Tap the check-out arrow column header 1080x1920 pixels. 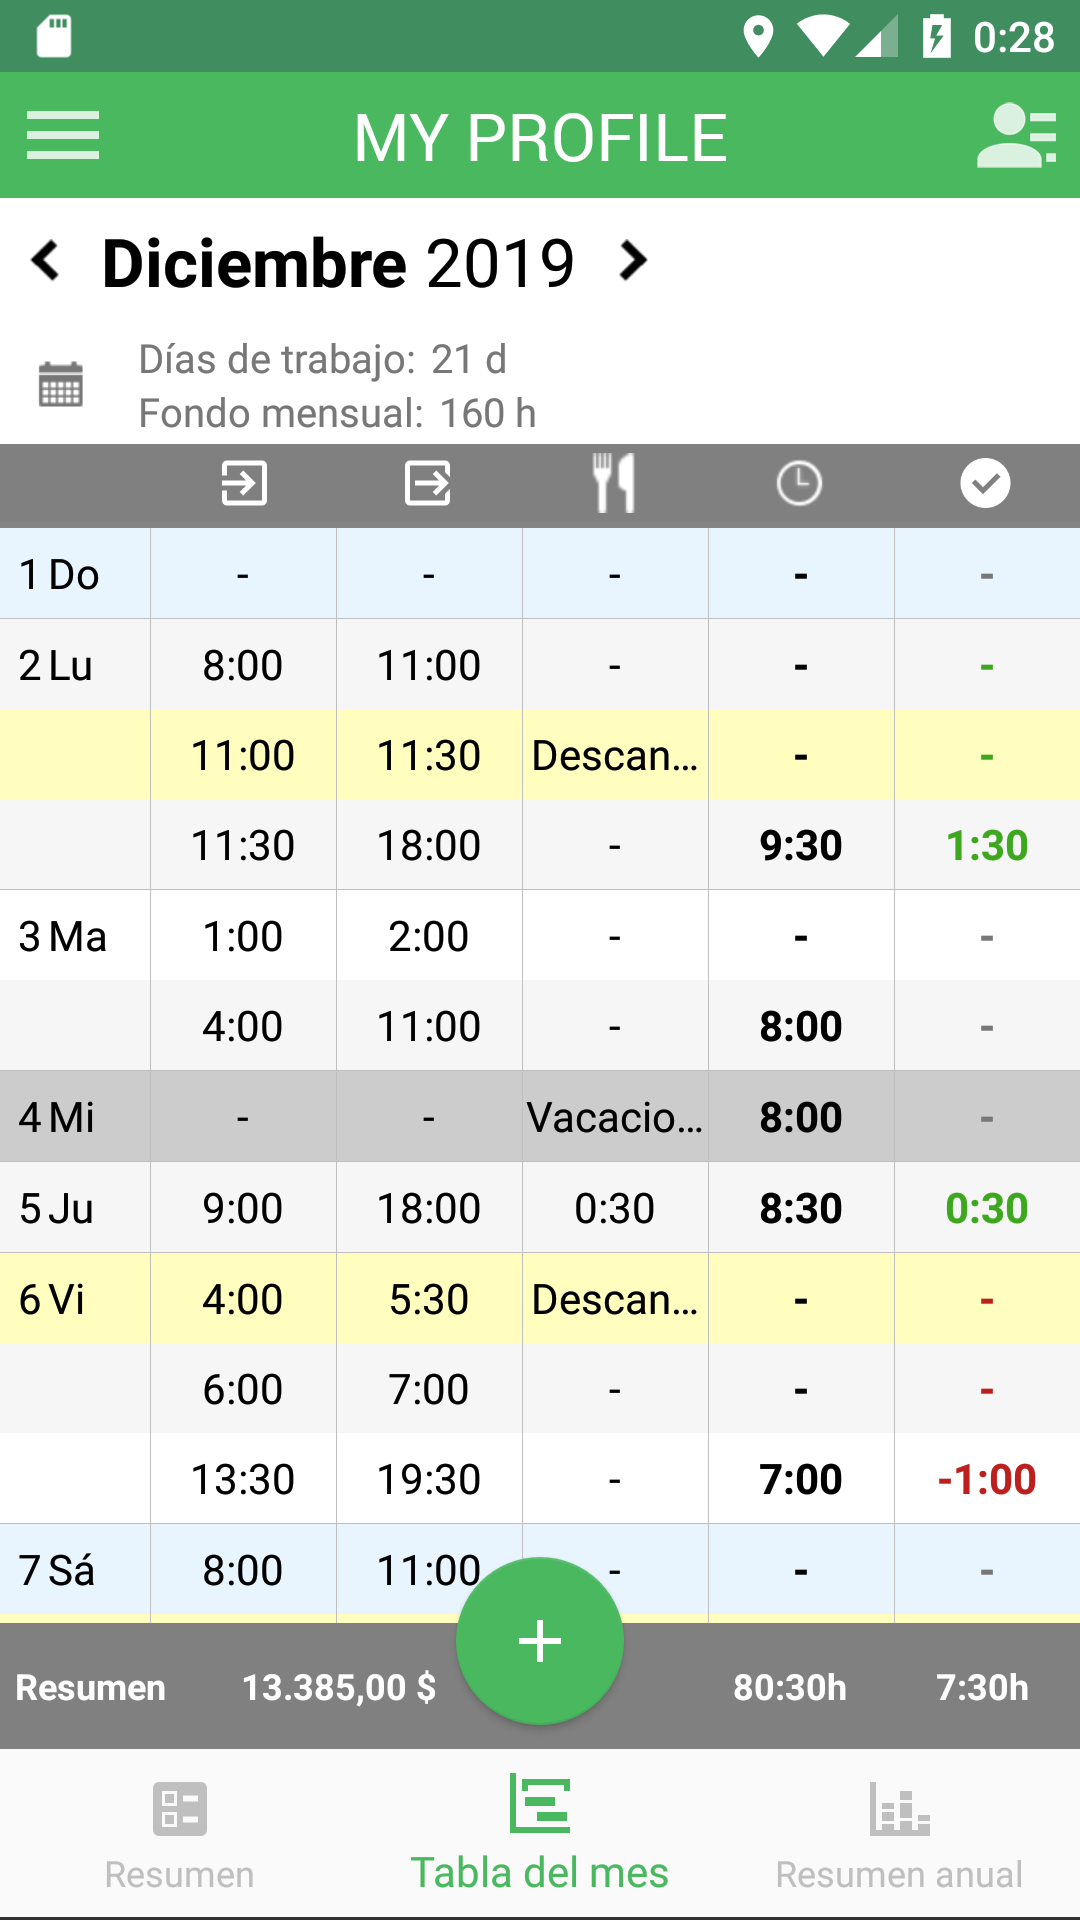[428, 484]
